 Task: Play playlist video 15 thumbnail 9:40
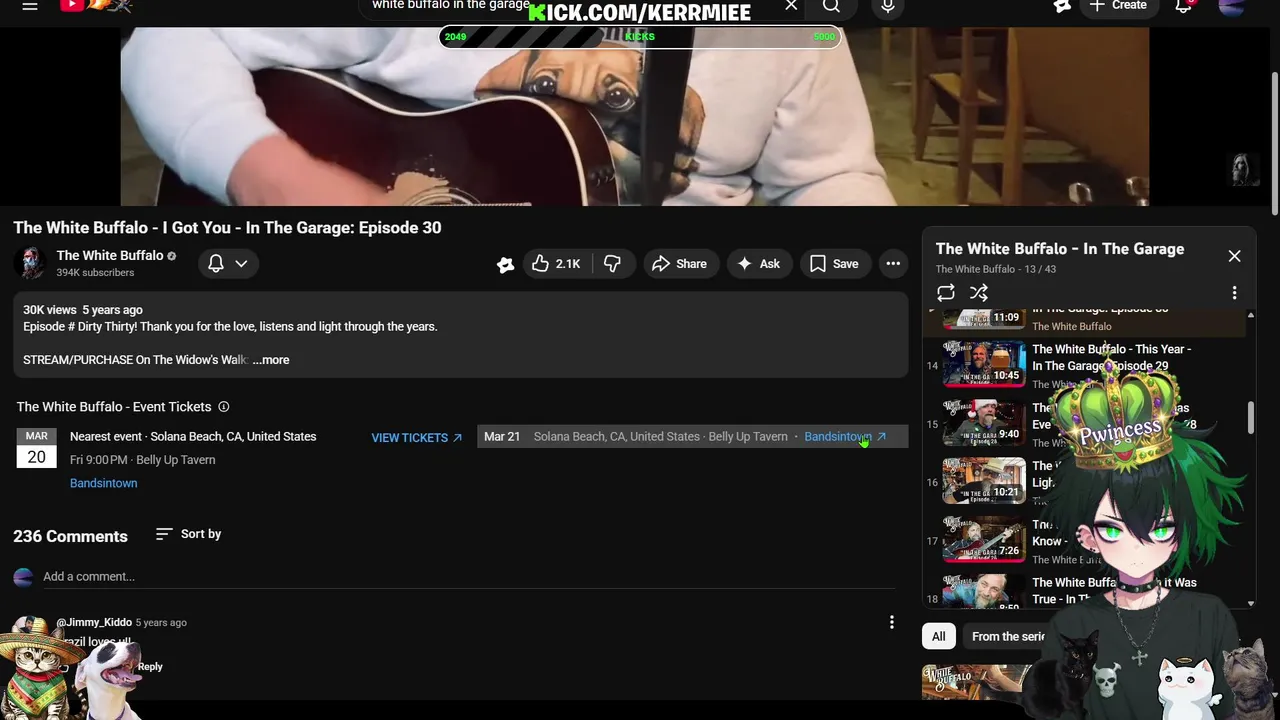click(x=984, y=424)
